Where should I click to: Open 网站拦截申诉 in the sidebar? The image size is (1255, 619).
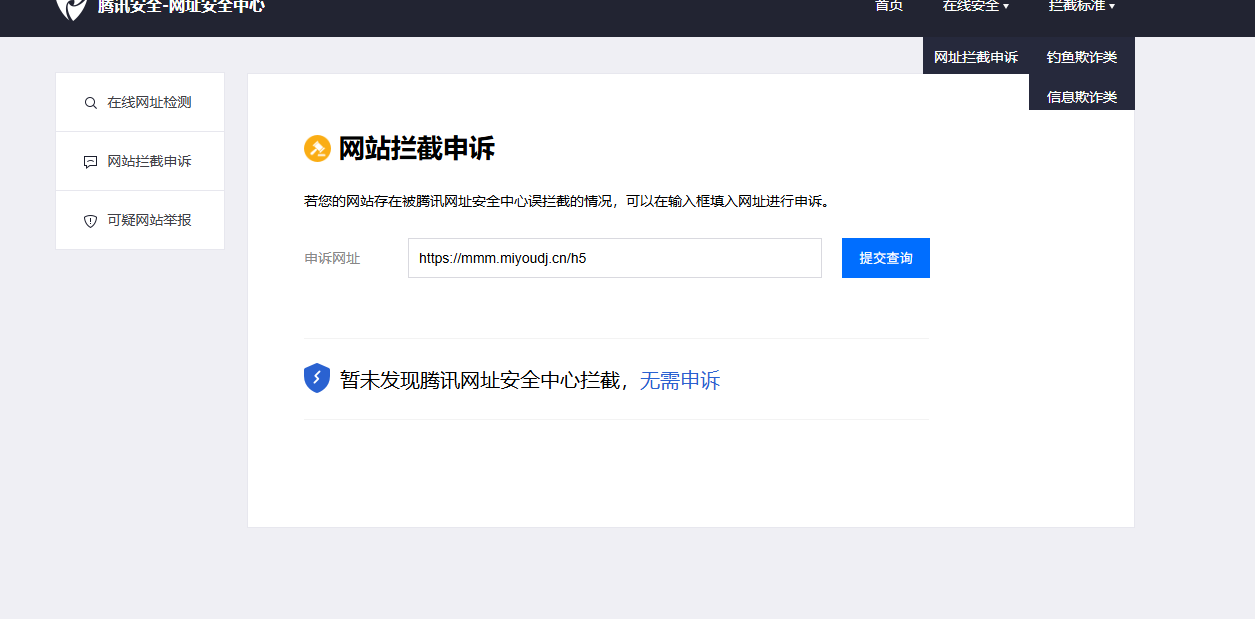140,161
